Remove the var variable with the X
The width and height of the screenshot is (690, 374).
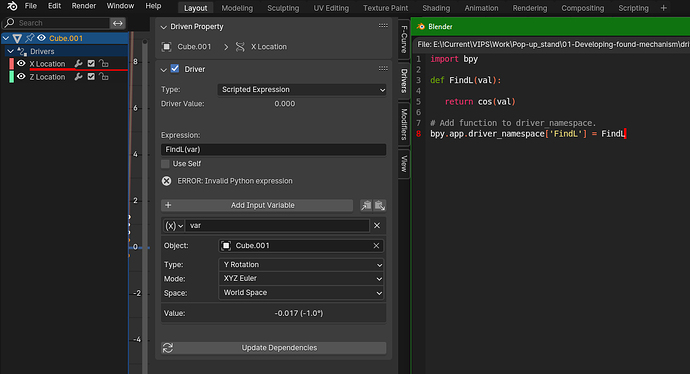377,226
